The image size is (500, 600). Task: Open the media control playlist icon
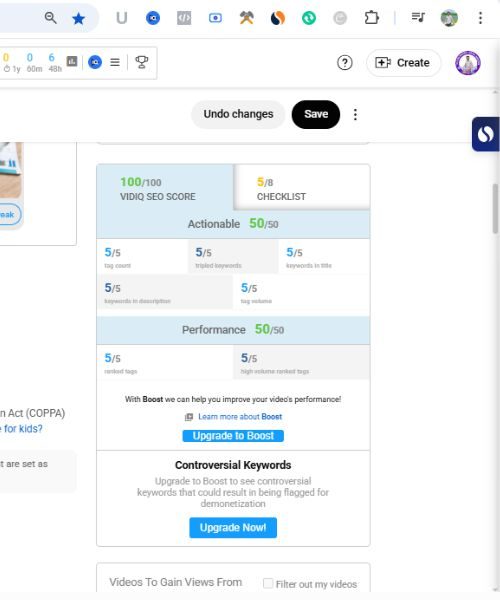point(418,17)
